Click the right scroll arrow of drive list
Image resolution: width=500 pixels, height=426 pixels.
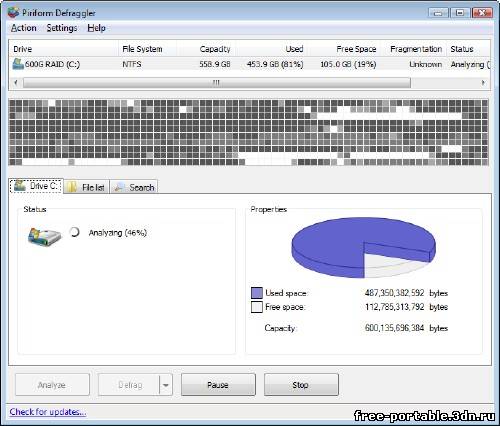483,83
